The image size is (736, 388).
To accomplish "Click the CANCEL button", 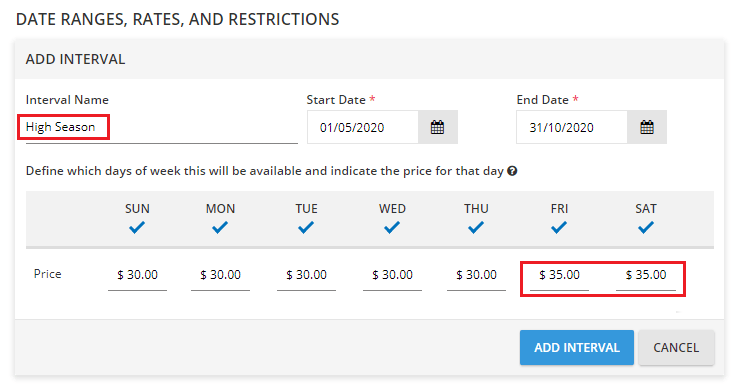I will pyautogui.click(x=676, y=348).
